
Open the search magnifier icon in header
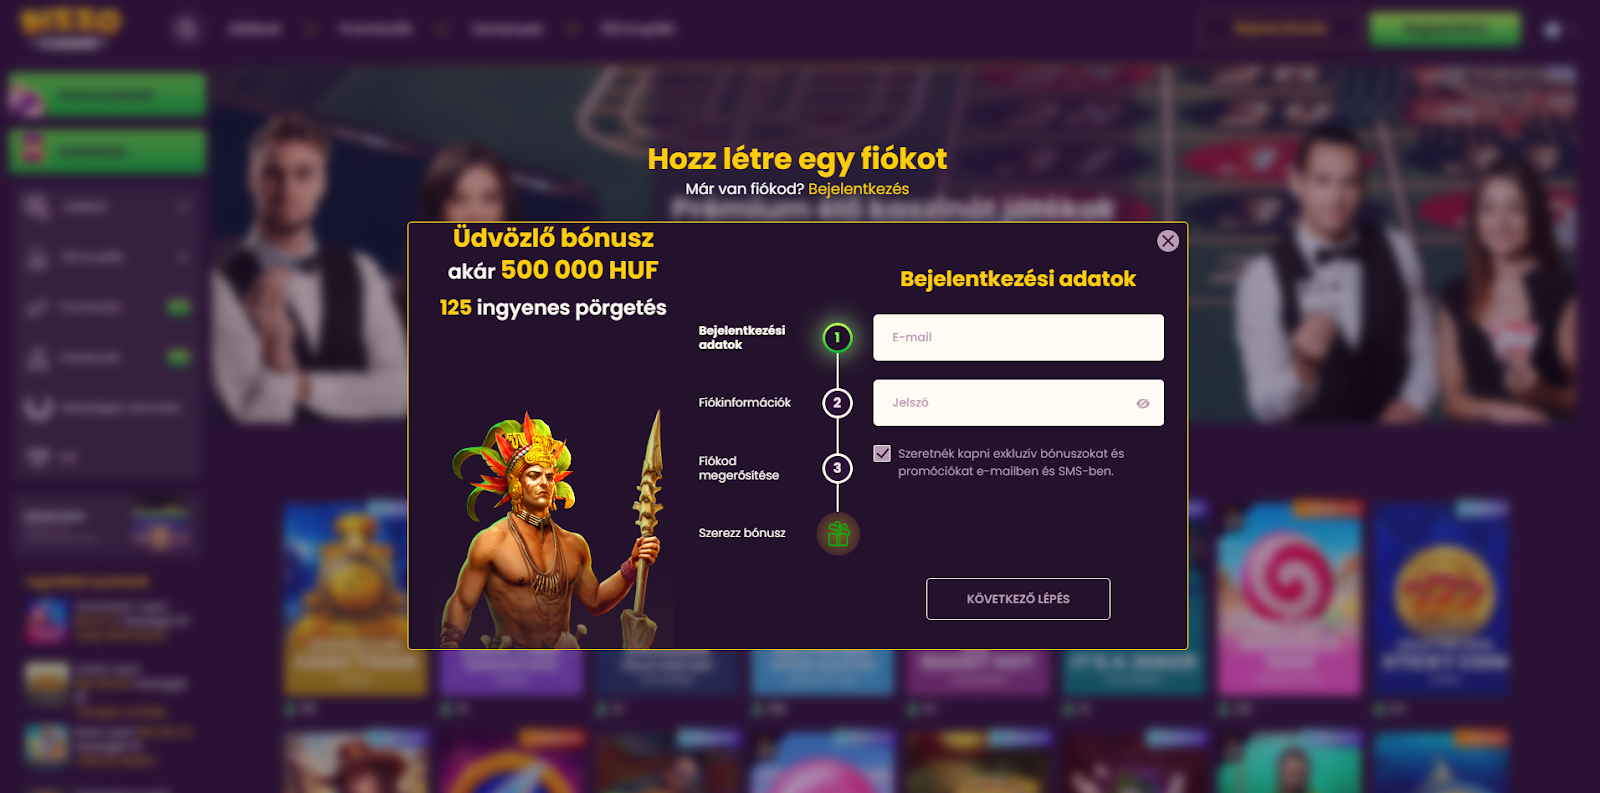[x=186, y=28]
